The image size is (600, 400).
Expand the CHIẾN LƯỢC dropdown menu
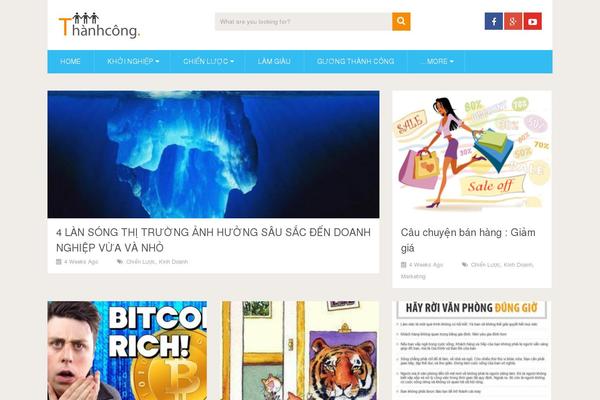point(208,61)
